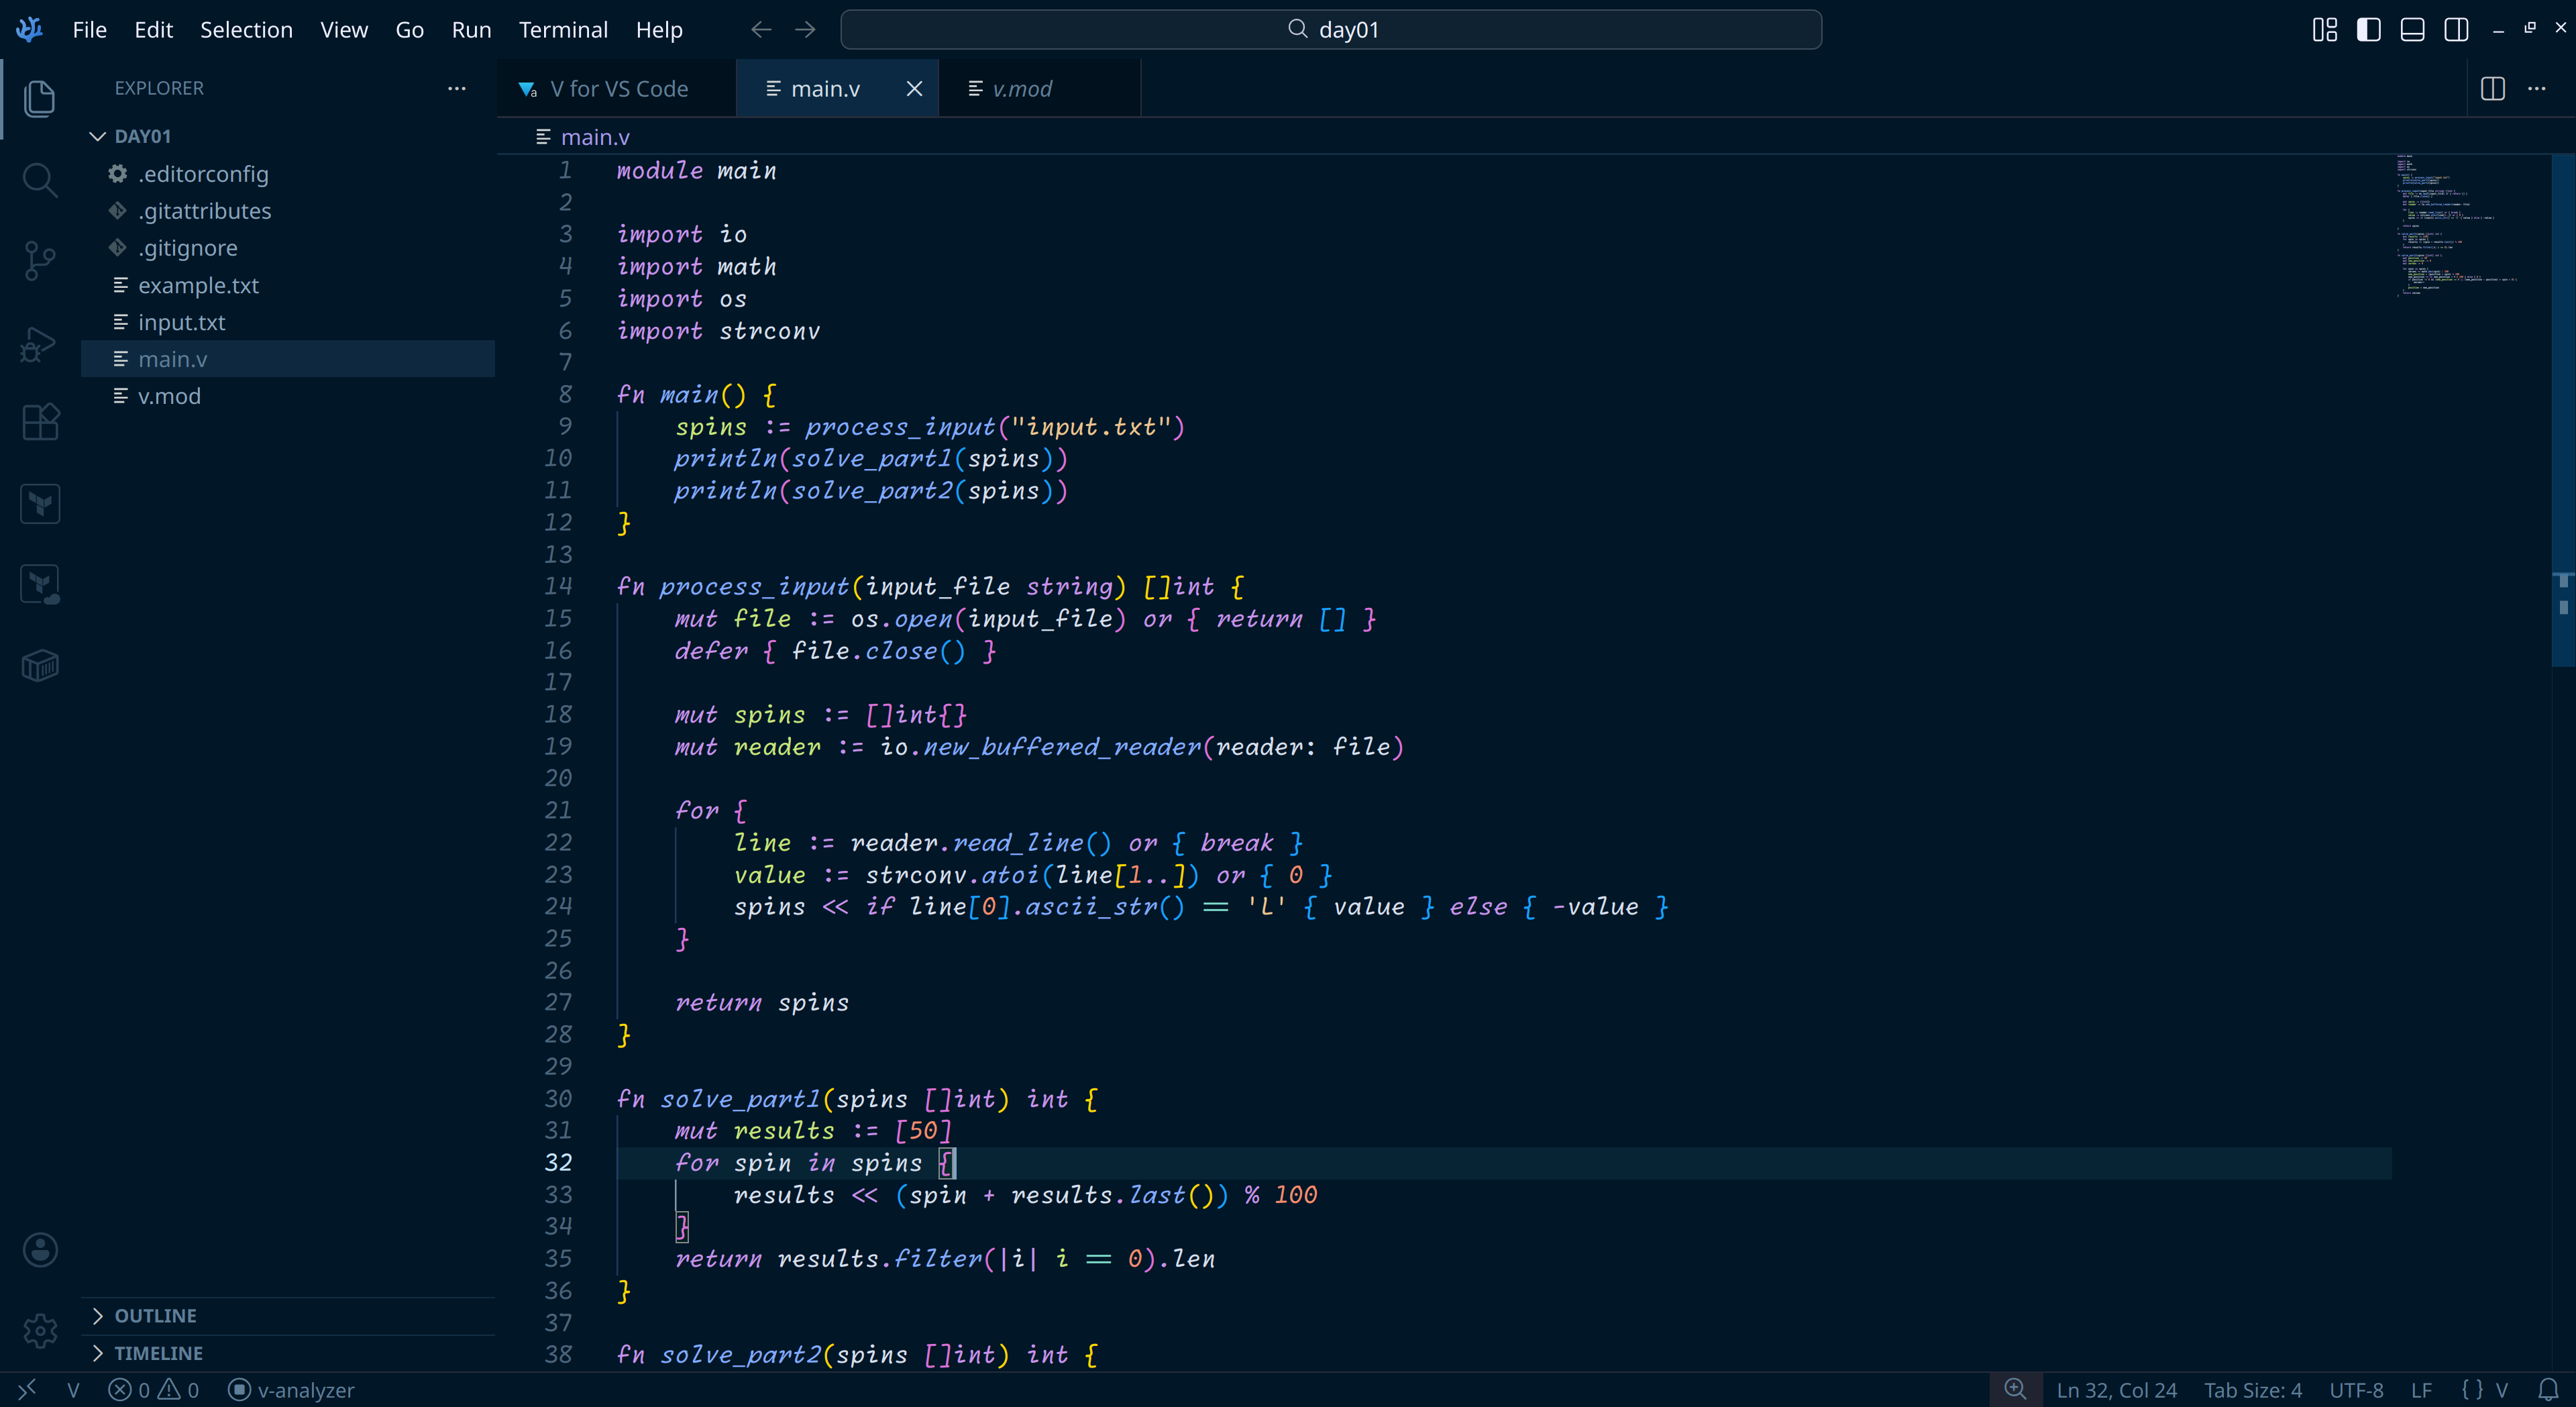Screen dimensions: 2576x1407
Task: Open the Source Control view
Action: (39, 261)
